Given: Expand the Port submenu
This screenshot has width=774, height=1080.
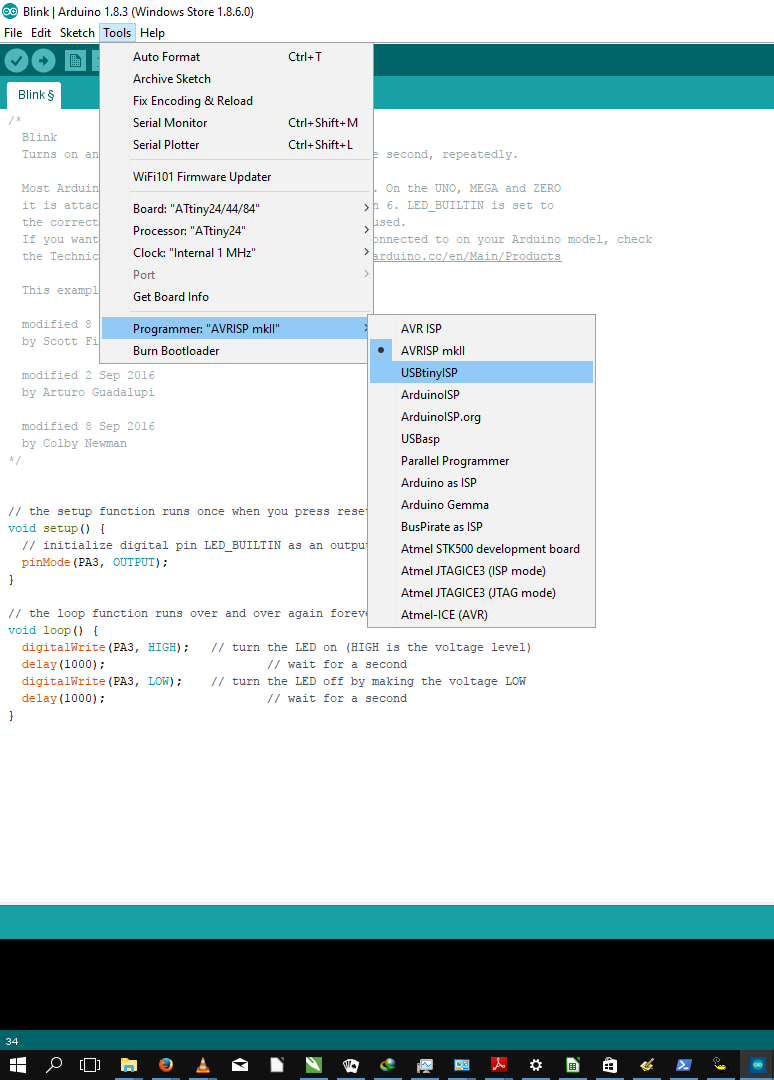Looking at the screenshot, I should [236, 275].
